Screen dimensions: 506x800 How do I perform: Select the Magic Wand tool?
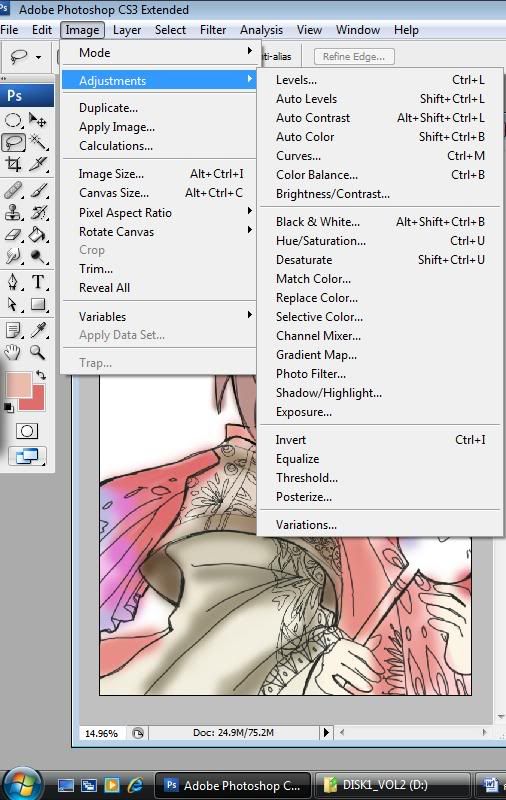point(38,142)
